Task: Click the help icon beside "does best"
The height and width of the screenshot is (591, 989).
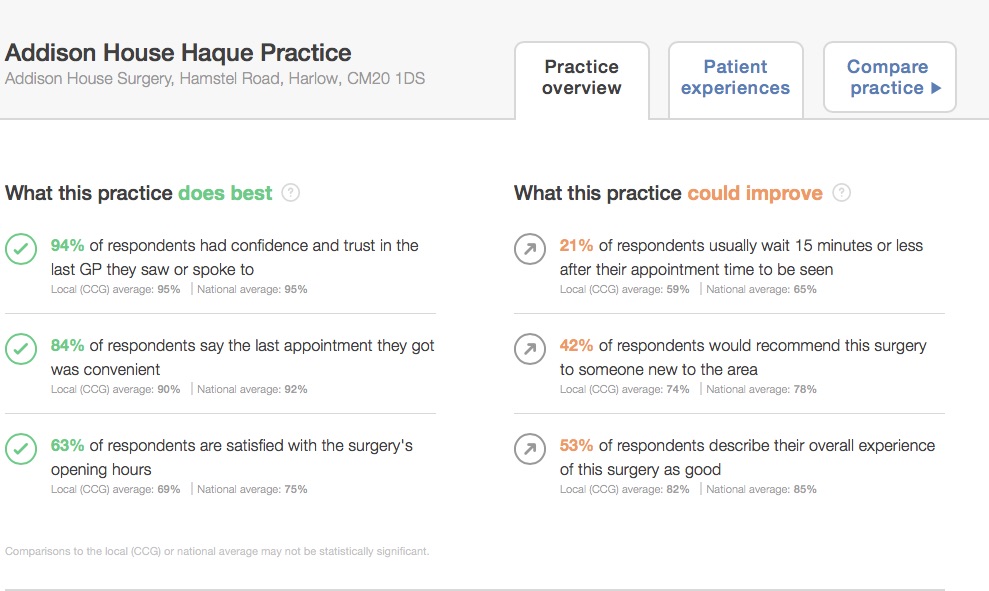Action: (x=291, y=193)
